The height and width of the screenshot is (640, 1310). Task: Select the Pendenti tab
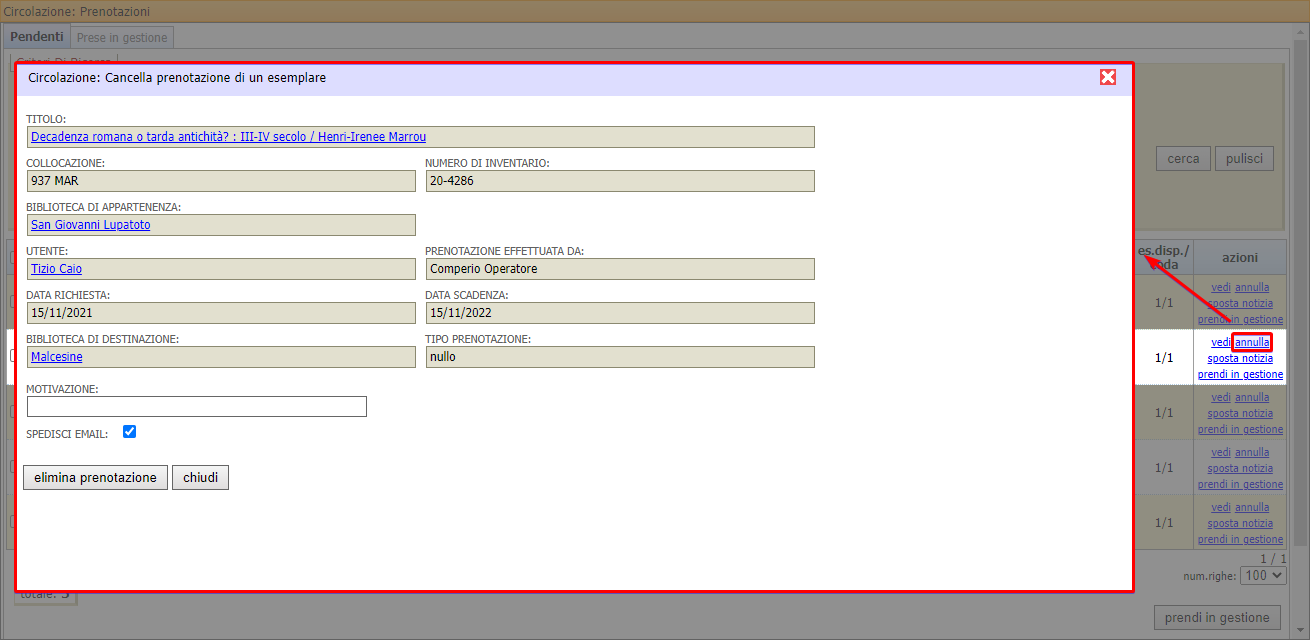pyautogui.click(x=37, y=36)
